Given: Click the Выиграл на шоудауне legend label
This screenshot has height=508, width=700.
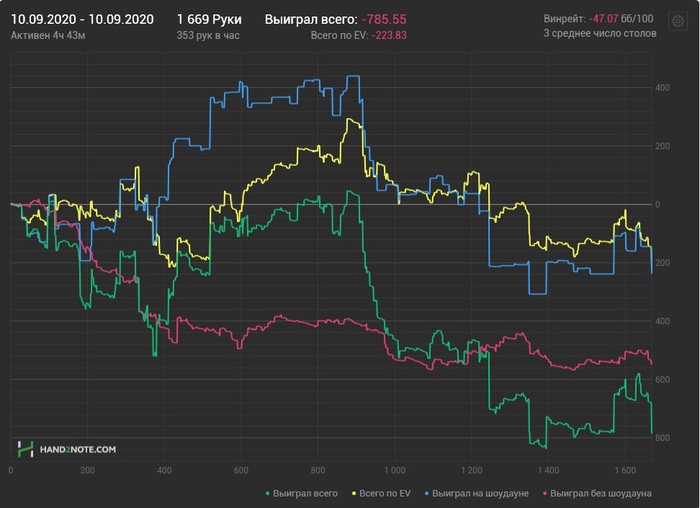Looking at the screenshot, I should pyautogui.click(x=480, y=494).
